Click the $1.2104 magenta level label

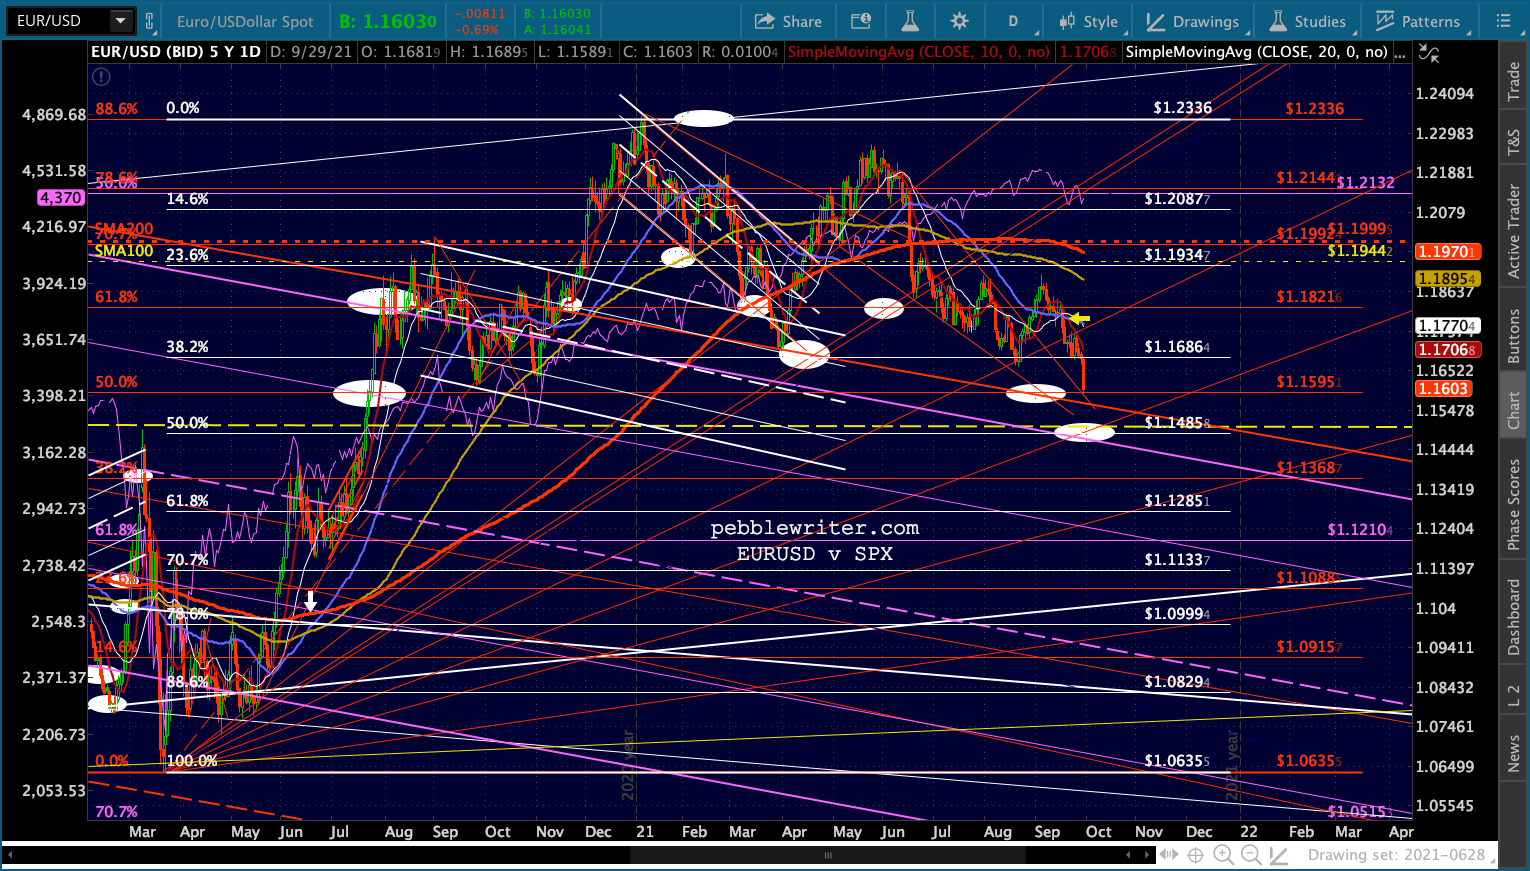coord(1360,529)
